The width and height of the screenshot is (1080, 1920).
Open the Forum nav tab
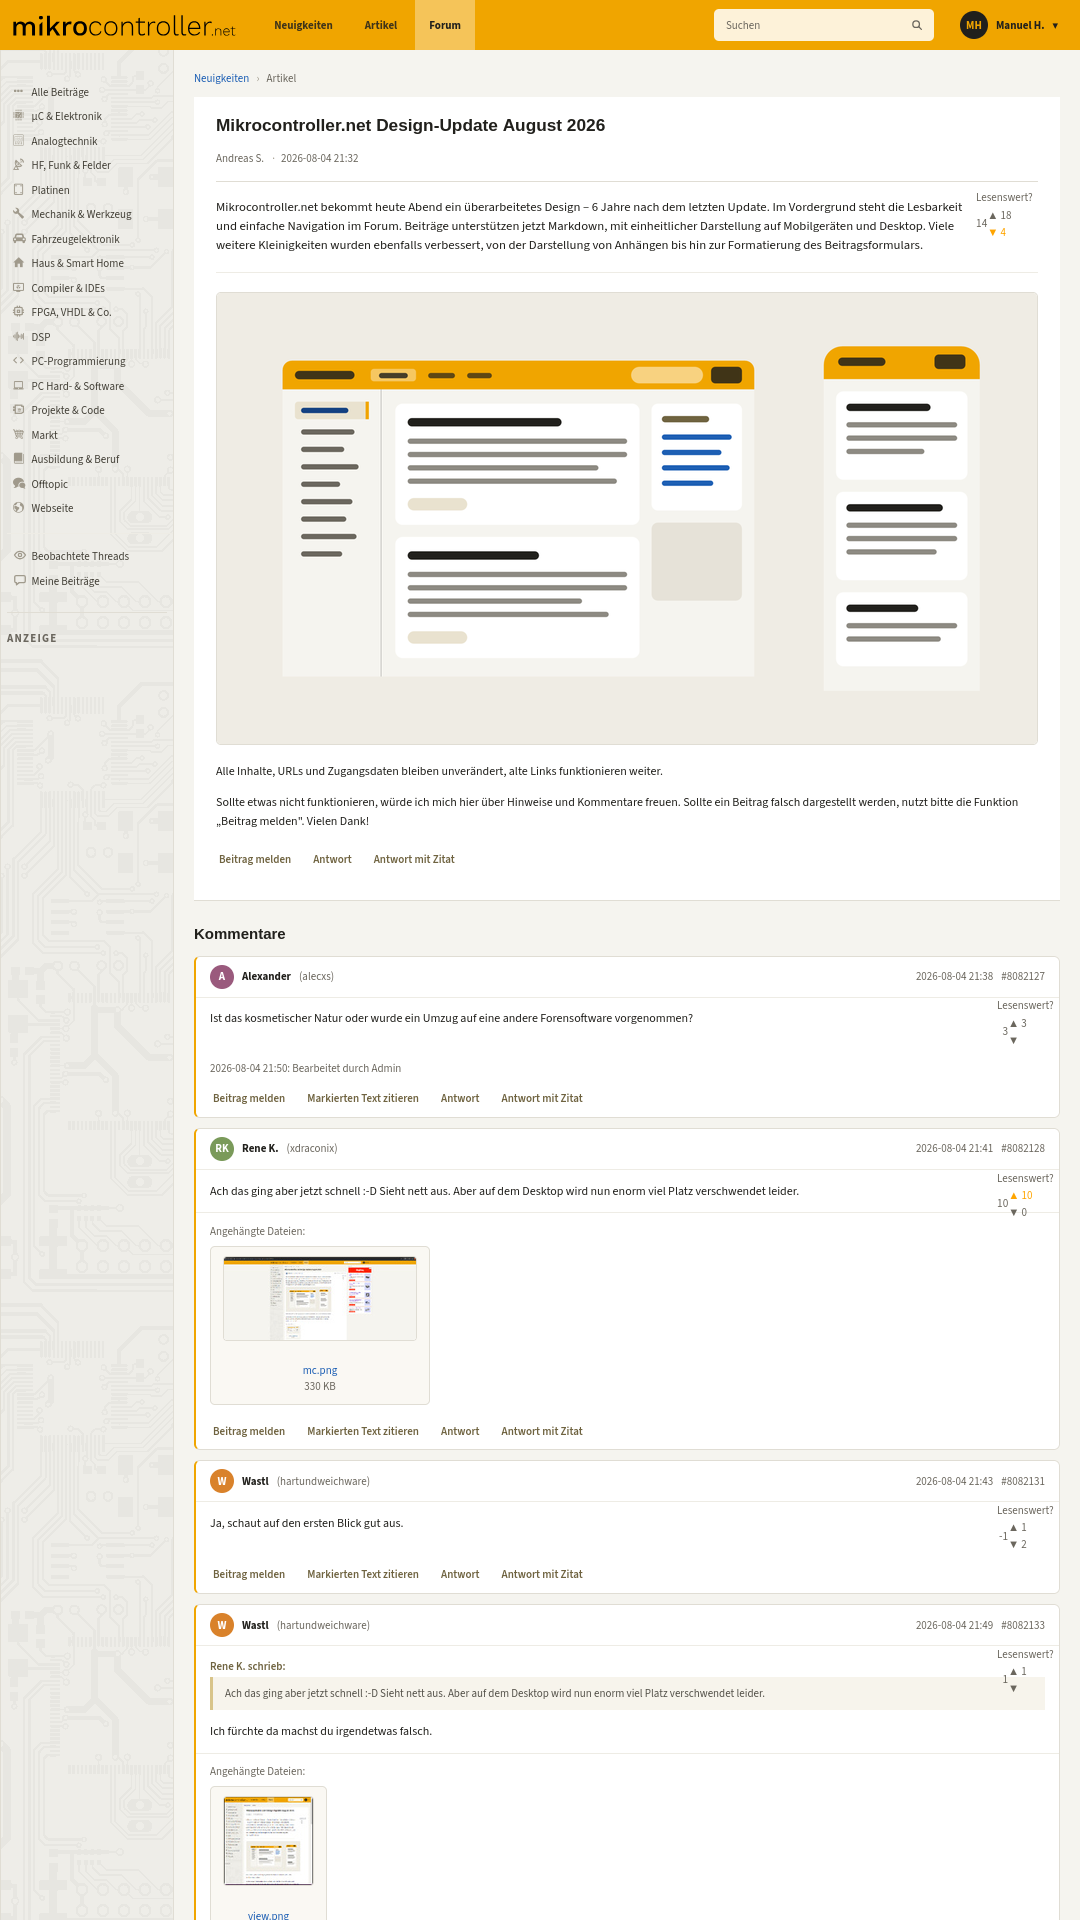point(445,25)
